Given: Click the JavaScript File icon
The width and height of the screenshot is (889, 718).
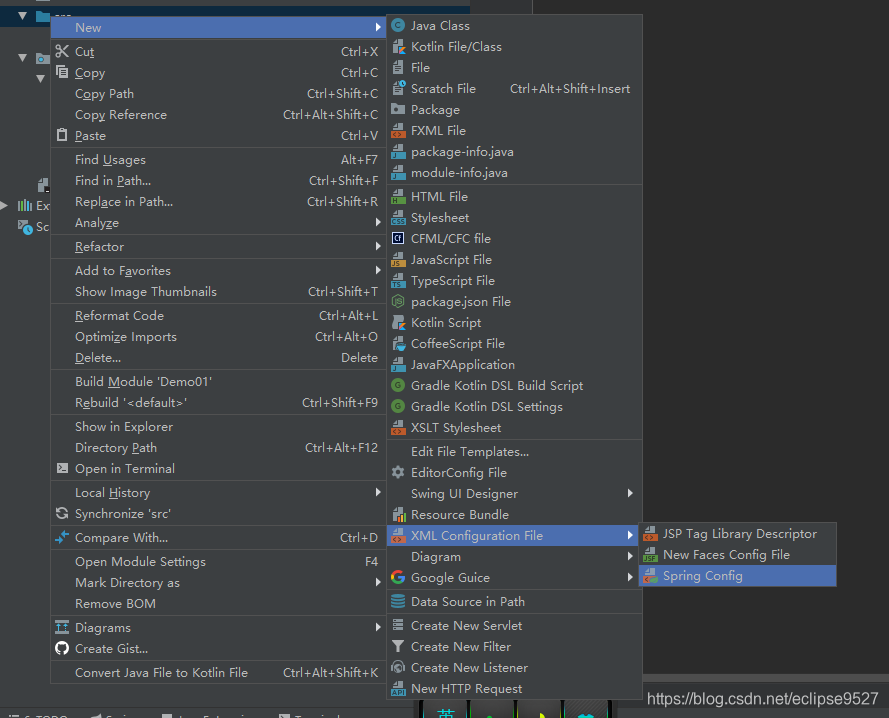Looking at the screenshot, I should [399, 260].
